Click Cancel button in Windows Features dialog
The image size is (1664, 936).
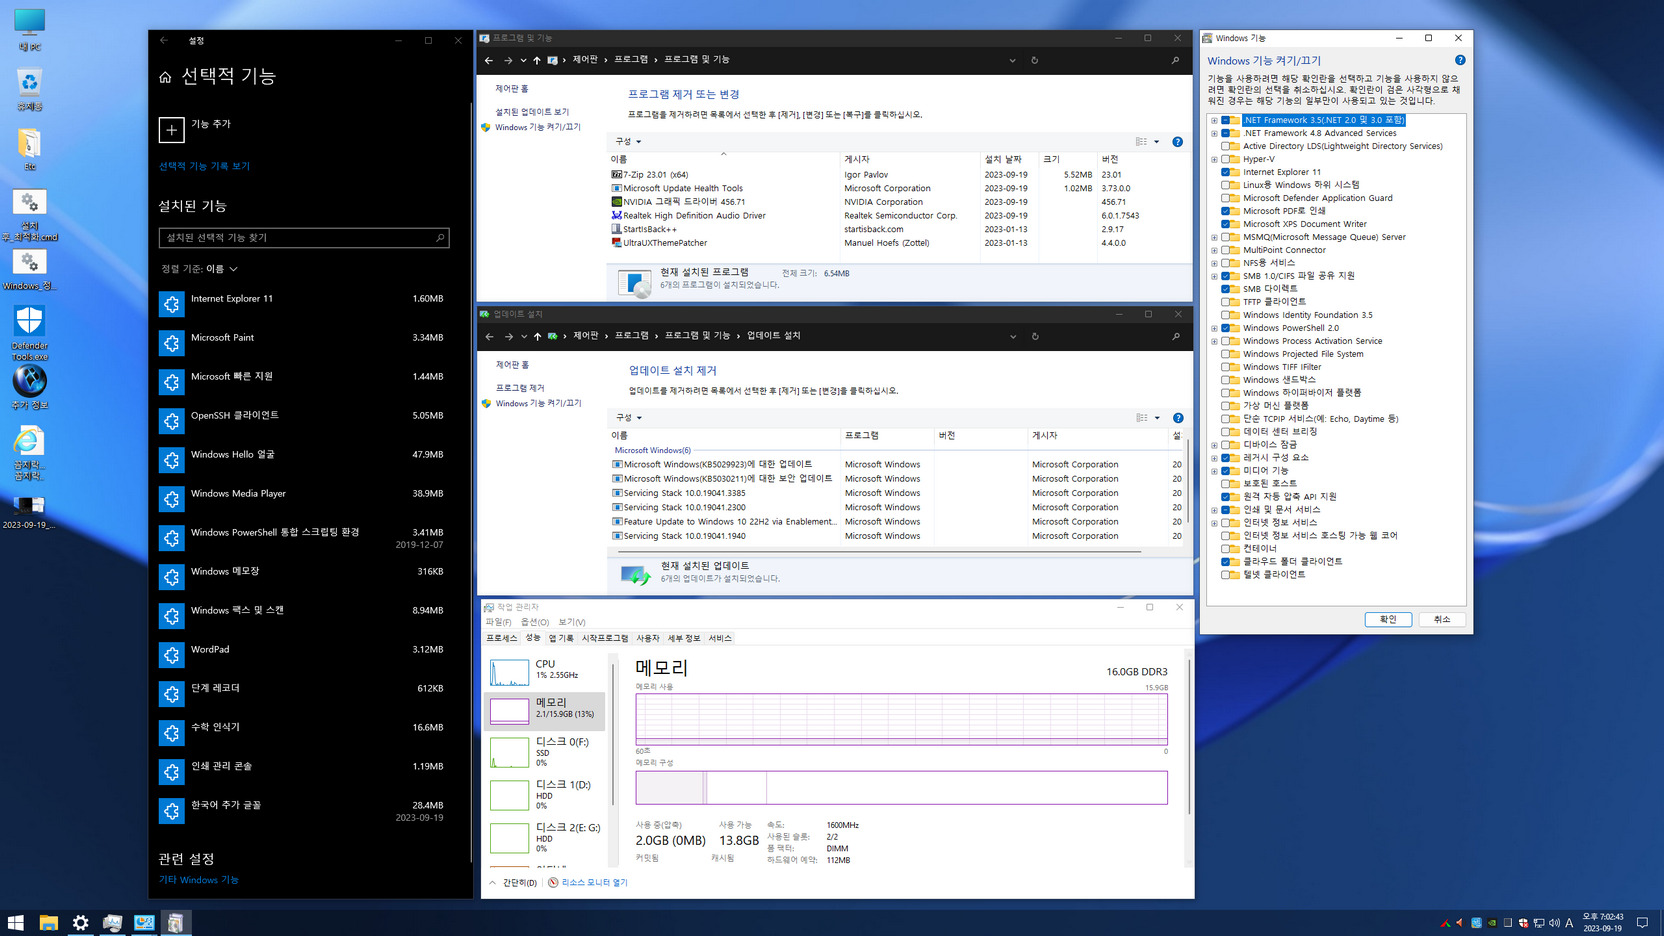pyautogui.click(x=1442, y=619)
